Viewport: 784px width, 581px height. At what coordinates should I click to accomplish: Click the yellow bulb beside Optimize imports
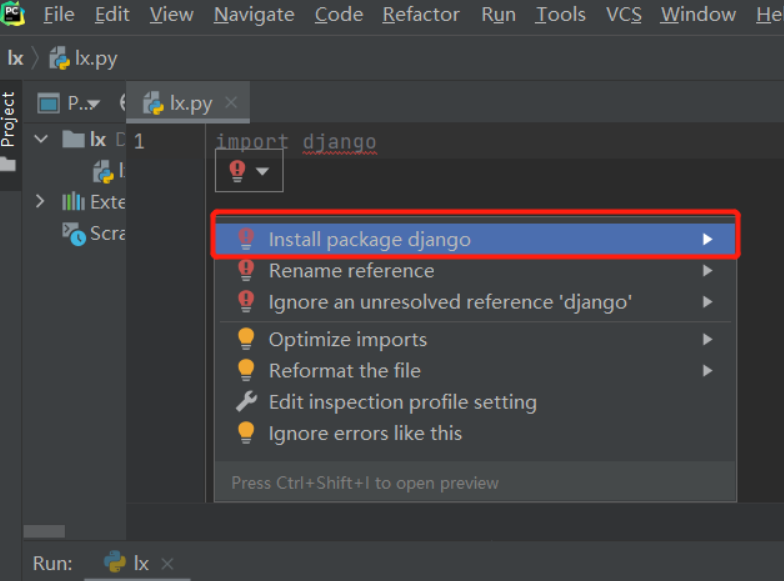click(x=246, y=339)
